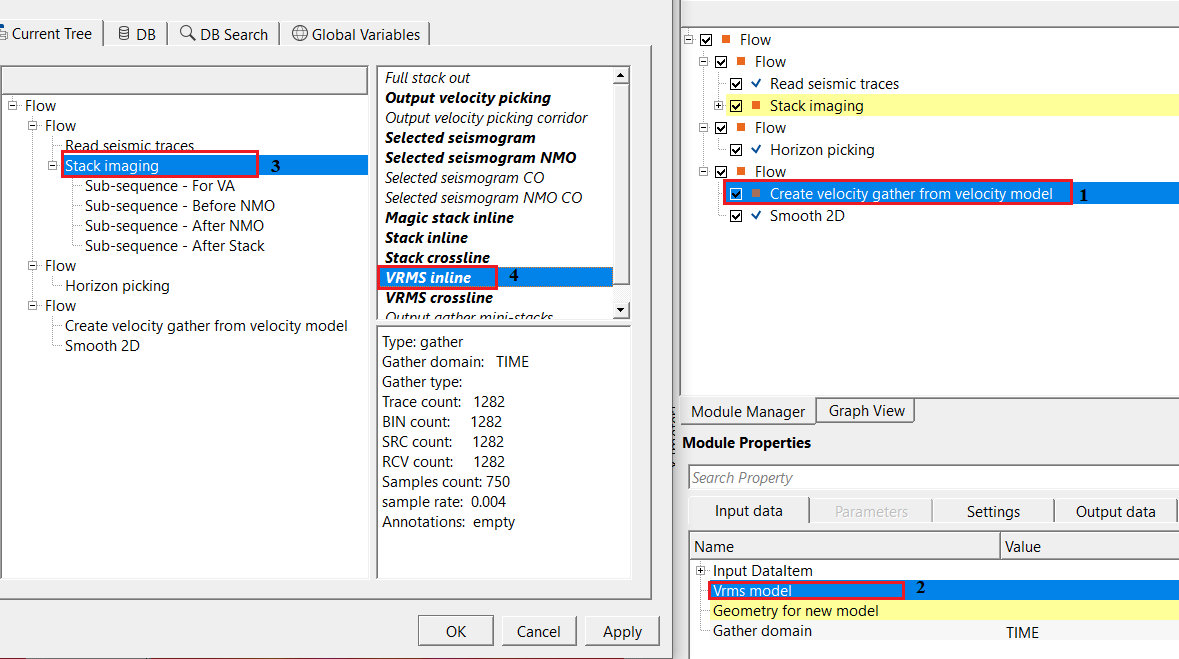Collapse the Stack imaging node in left tree
1179x659 pixels.
click(x=53, y=166)
